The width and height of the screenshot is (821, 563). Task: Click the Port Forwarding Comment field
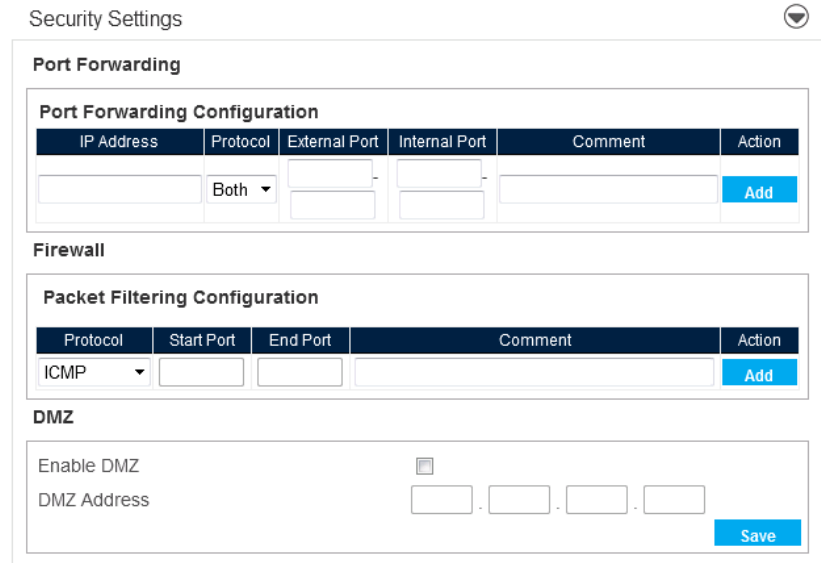coord(608,189)
